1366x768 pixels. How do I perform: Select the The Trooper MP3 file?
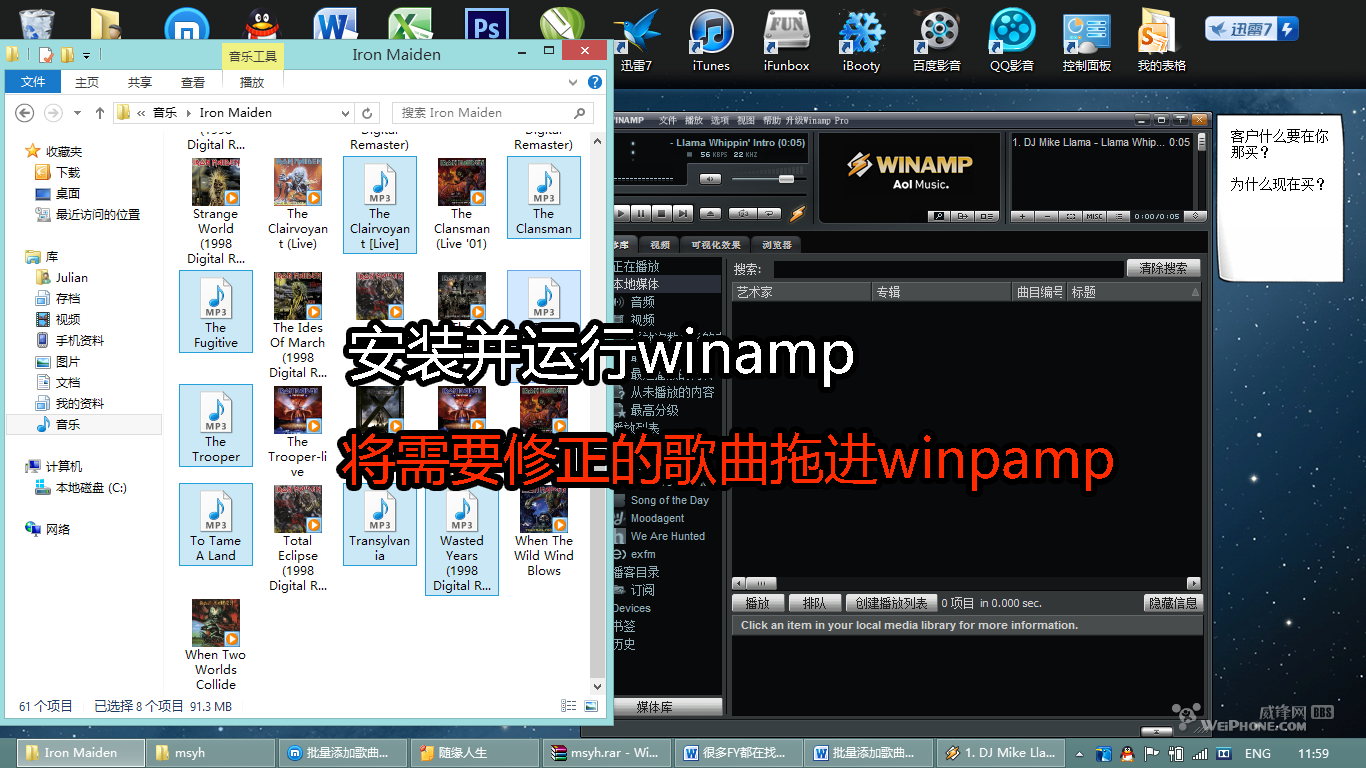coord(216,425)
